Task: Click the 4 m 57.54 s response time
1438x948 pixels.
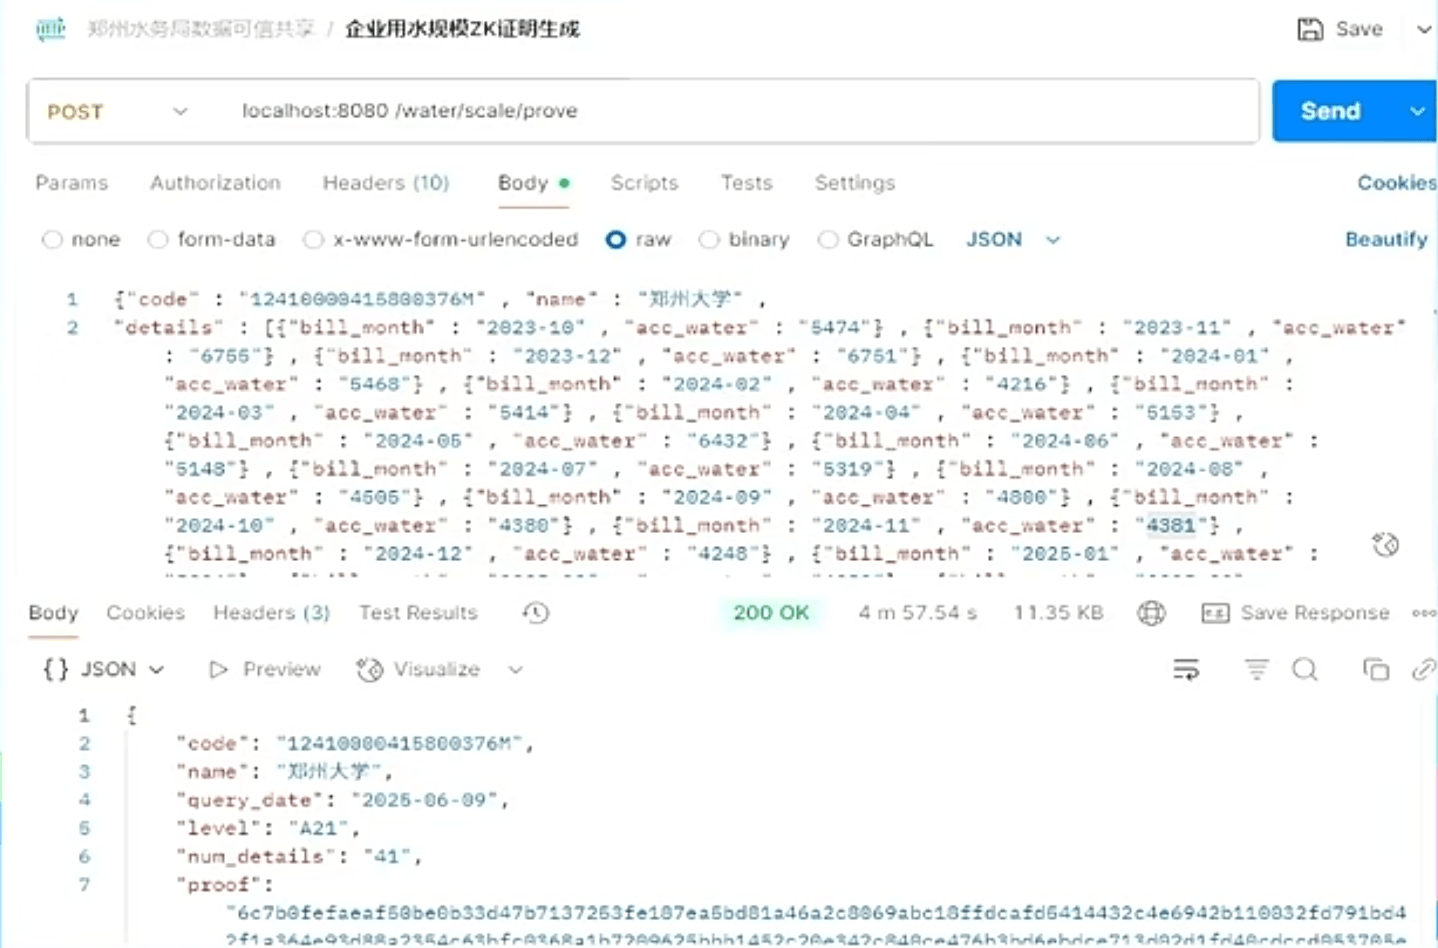Action: pos(917,613)
